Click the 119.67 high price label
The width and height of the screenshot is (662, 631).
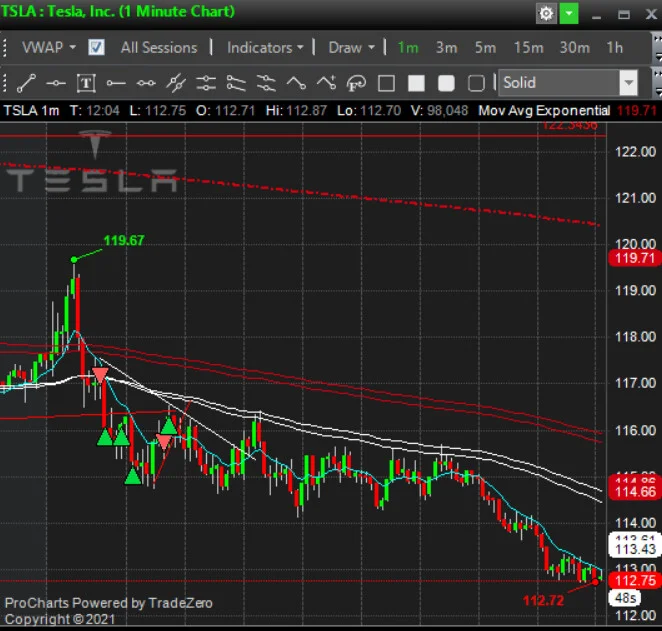coord(124,241)
